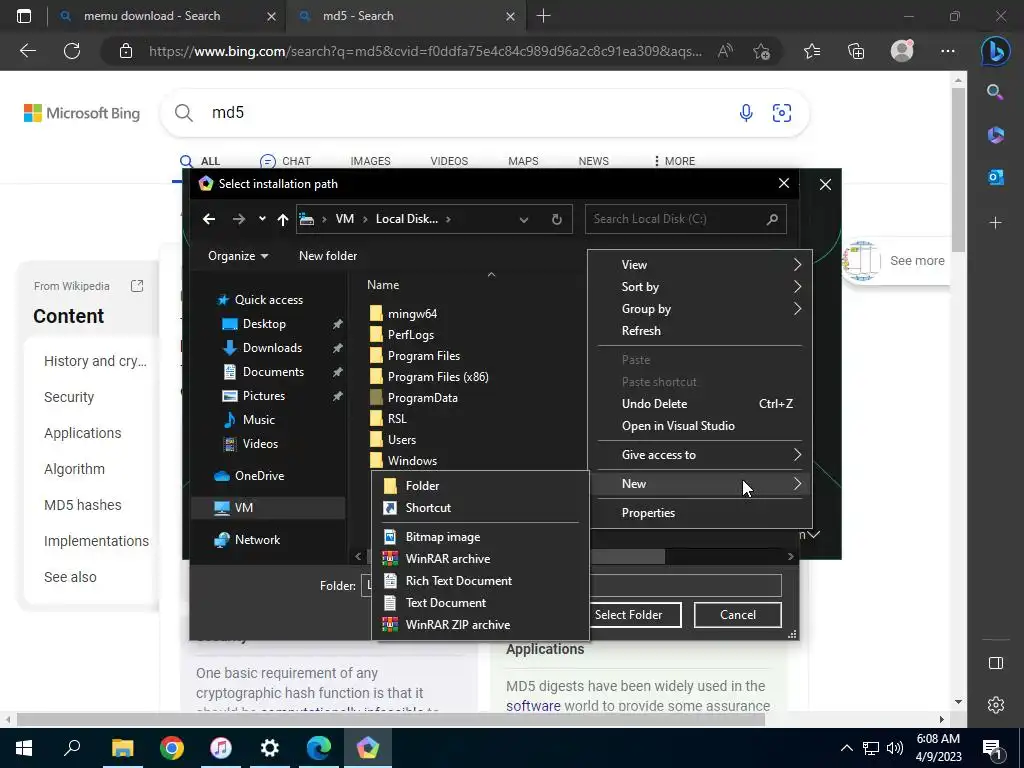Screen dimensions: 1024x768
Task: Click the Search Local Disk (C:) field
Action: (686, 219)
